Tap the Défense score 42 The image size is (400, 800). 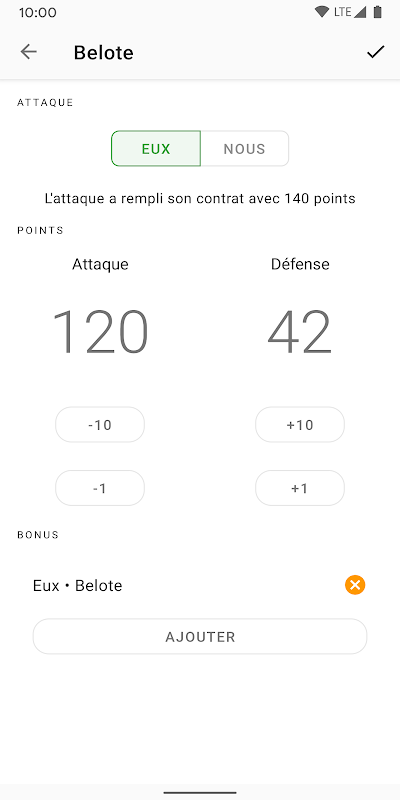tap(300, 333)
